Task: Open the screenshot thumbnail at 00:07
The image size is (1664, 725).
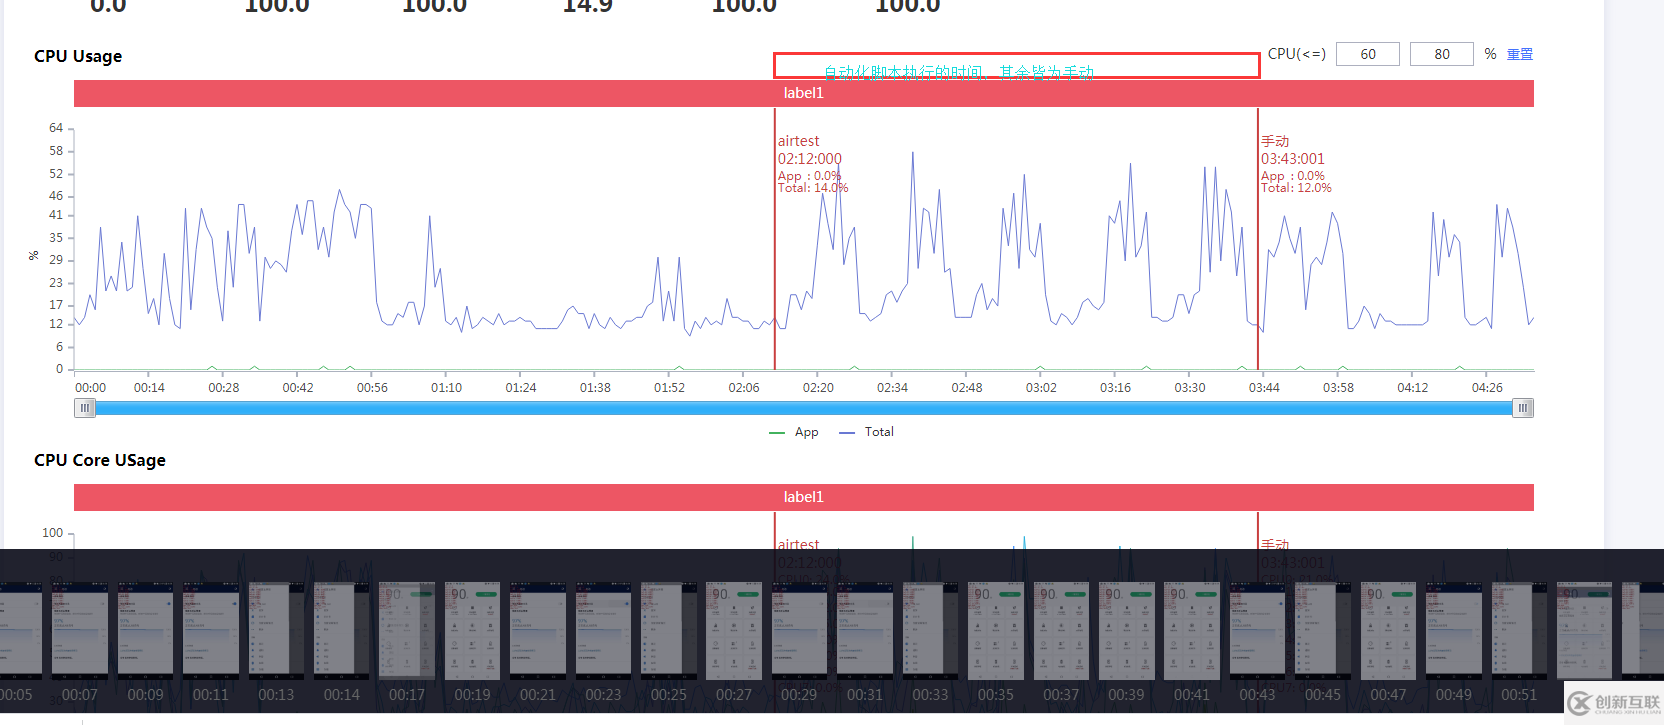Action: (80, 631)
